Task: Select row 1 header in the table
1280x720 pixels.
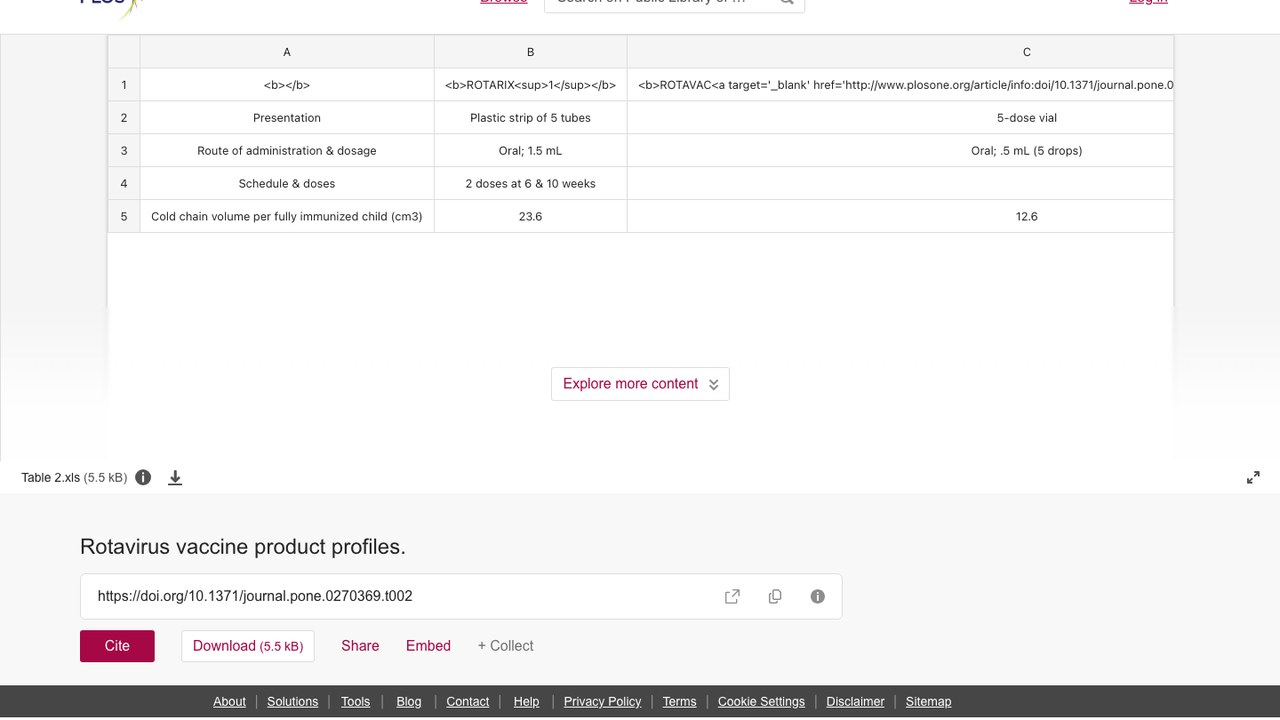Action: click(x=124, y=85)
